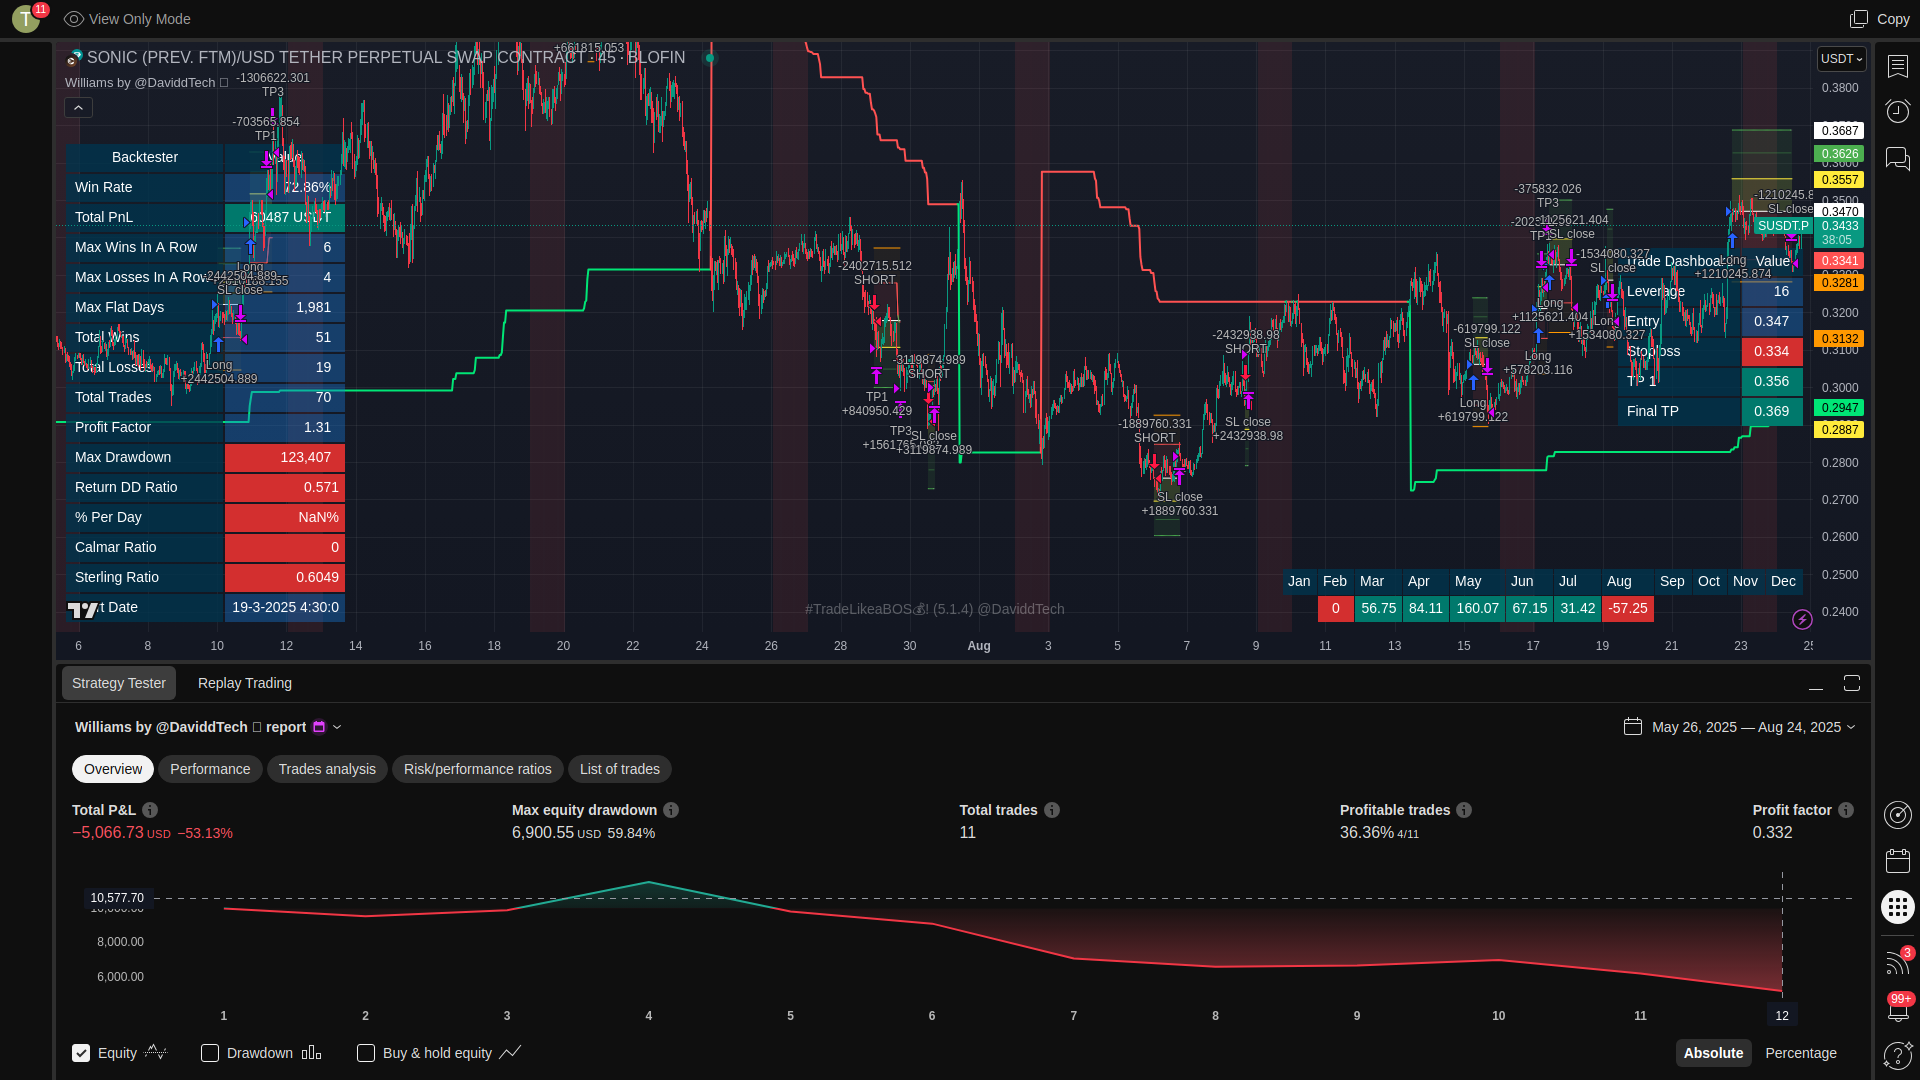Click the Leverage value 16
This screenshot has width=1920, height=1080.
pyautogui.click(x=1771, y=291)
